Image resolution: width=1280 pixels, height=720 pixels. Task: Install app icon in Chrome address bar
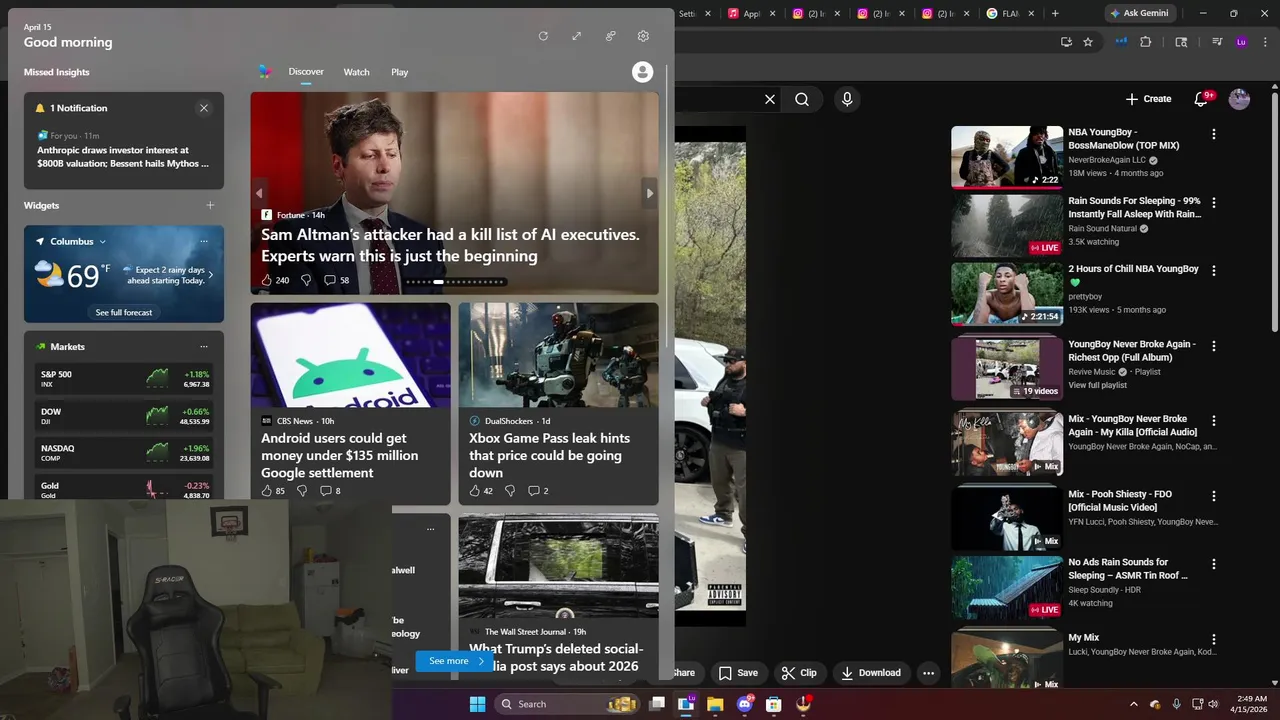coord(1066,42)
